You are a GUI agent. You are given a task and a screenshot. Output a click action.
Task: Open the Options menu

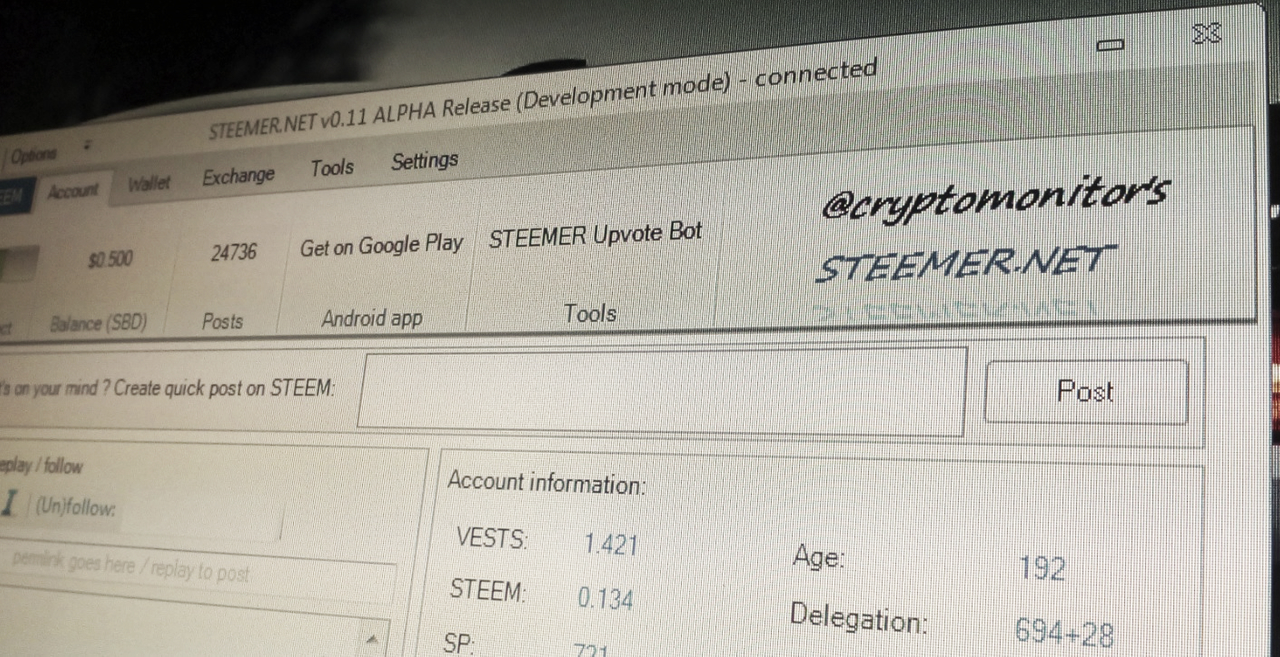(x=35, y=155)
